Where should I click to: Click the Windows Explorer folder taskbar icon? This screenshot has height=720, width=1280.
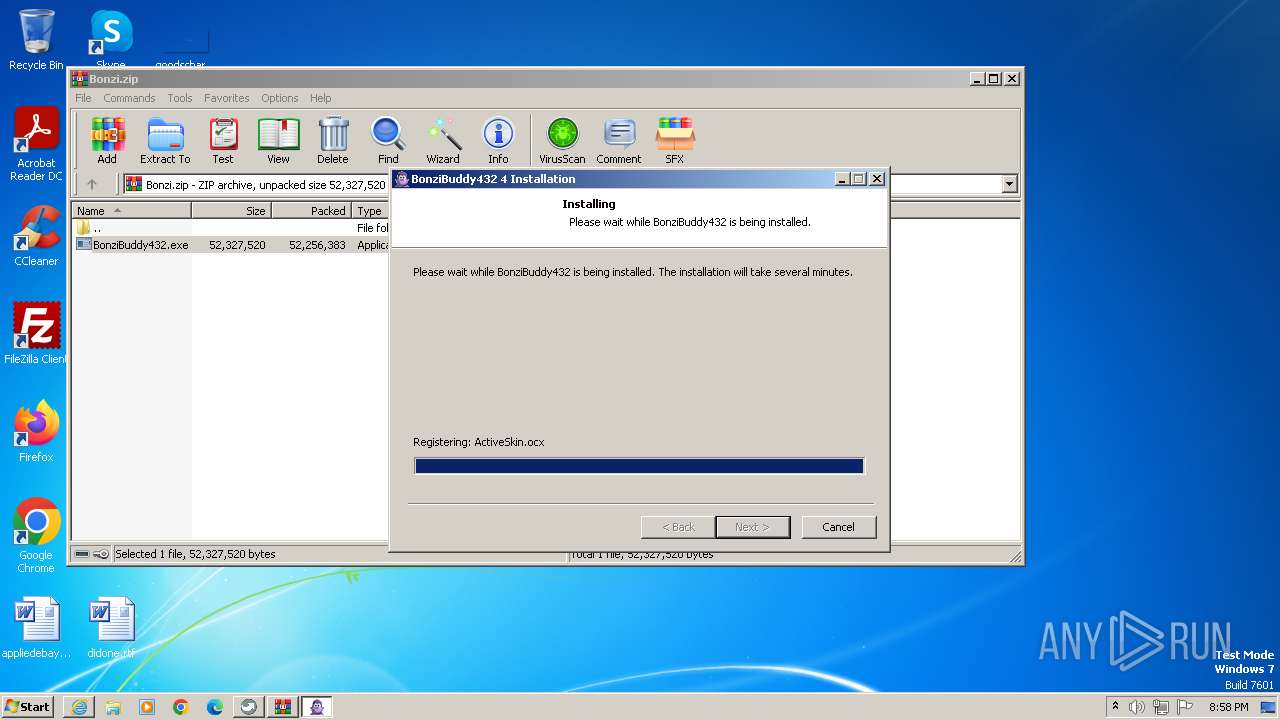[113, 707]
